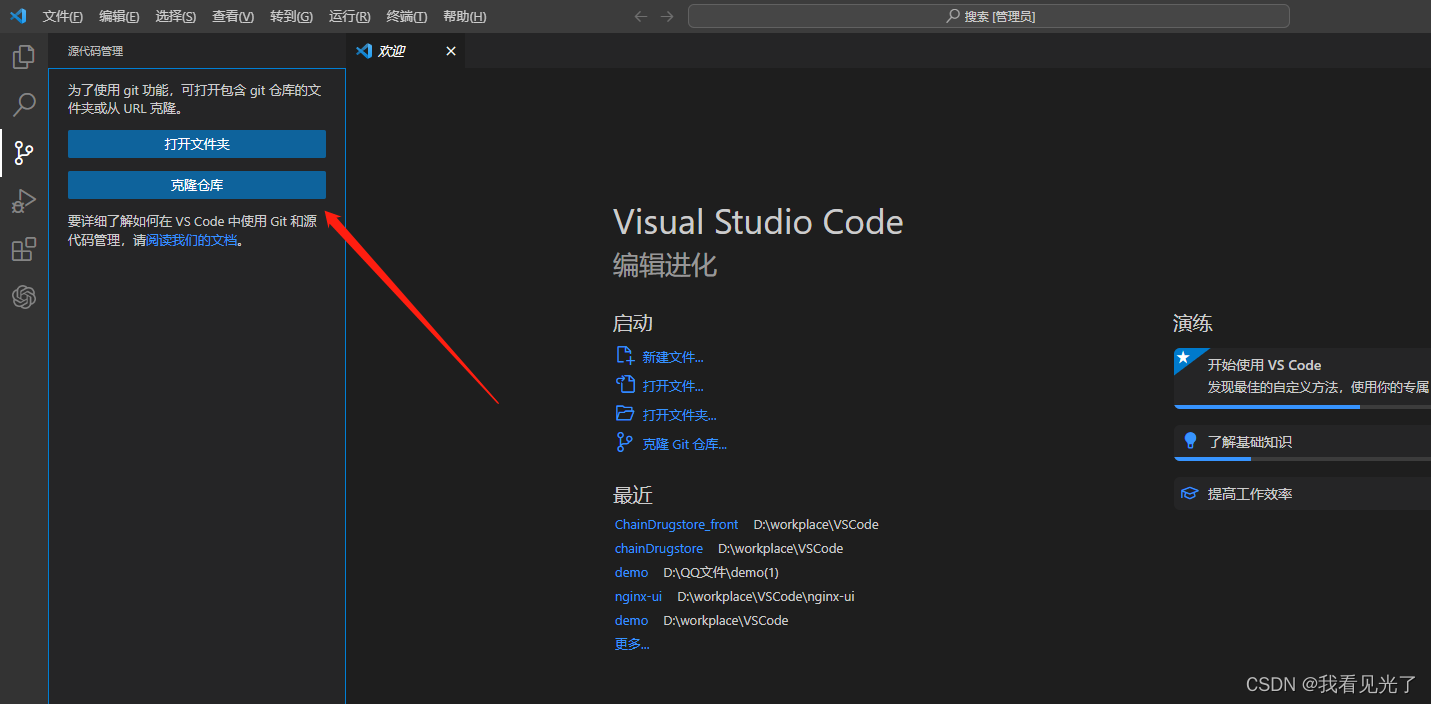Open the 帮助(H) menu

tap(465, 17)
